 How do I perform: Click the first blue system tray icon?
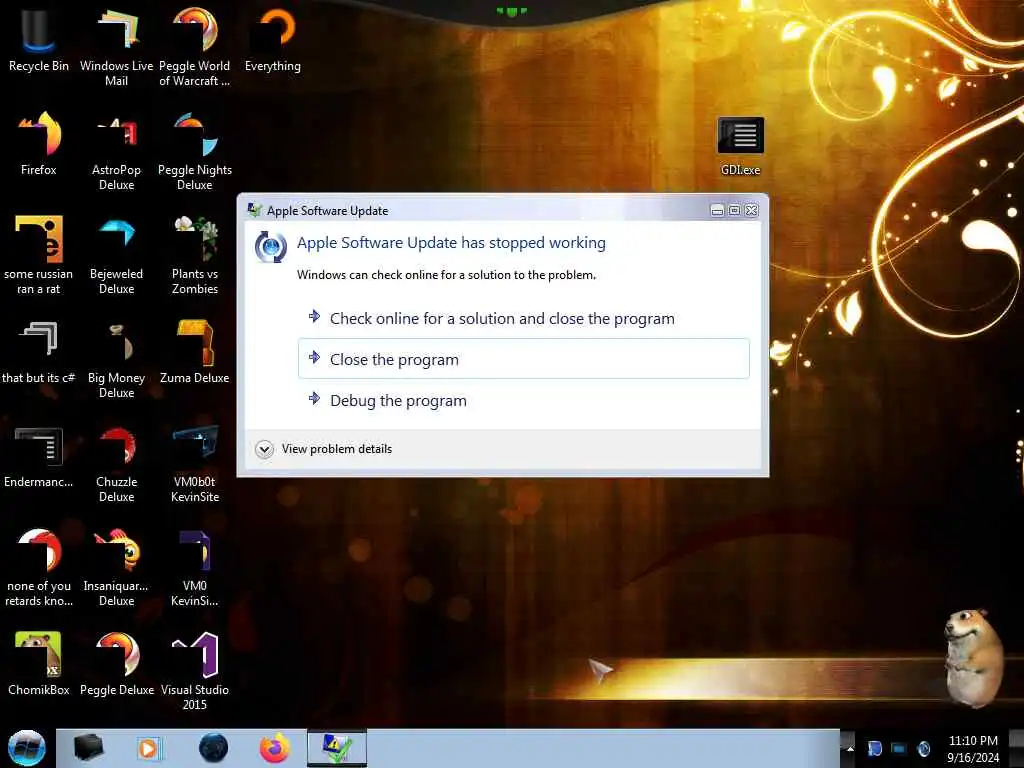point(874,748)
